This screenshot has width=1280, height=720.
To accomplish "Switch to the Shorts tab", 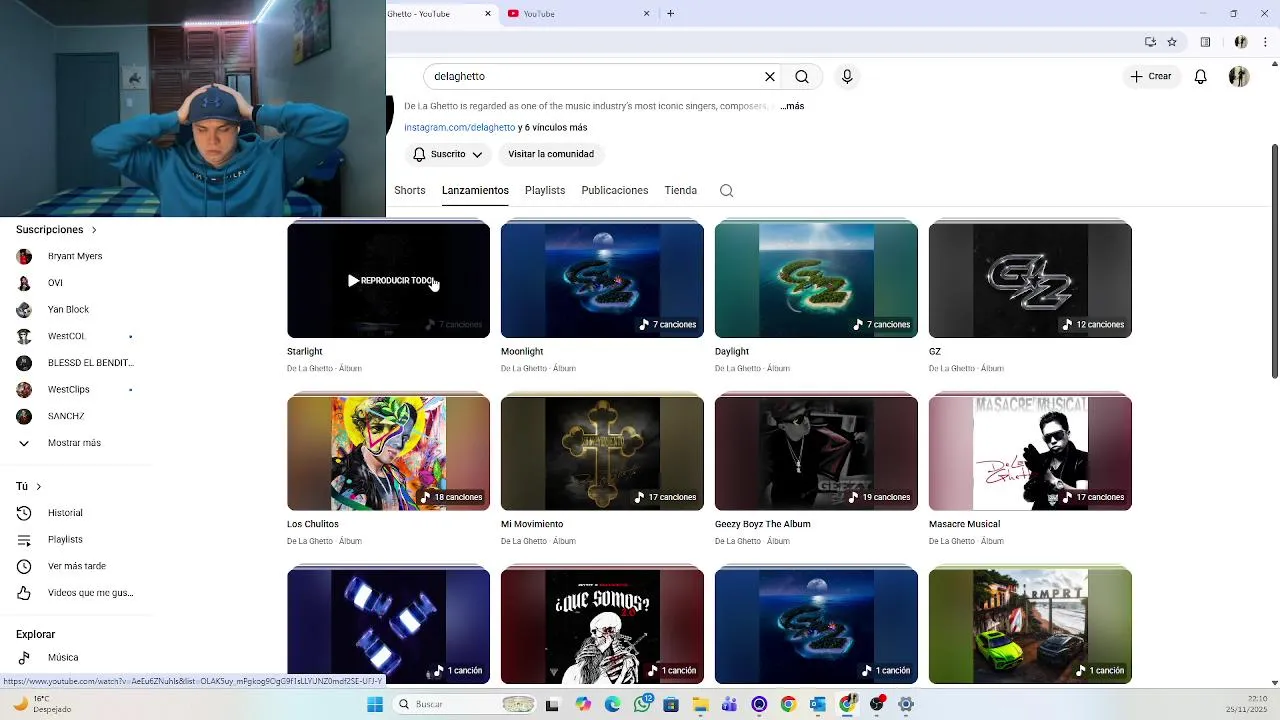I will pyautogui.click(x=410, y=190).
